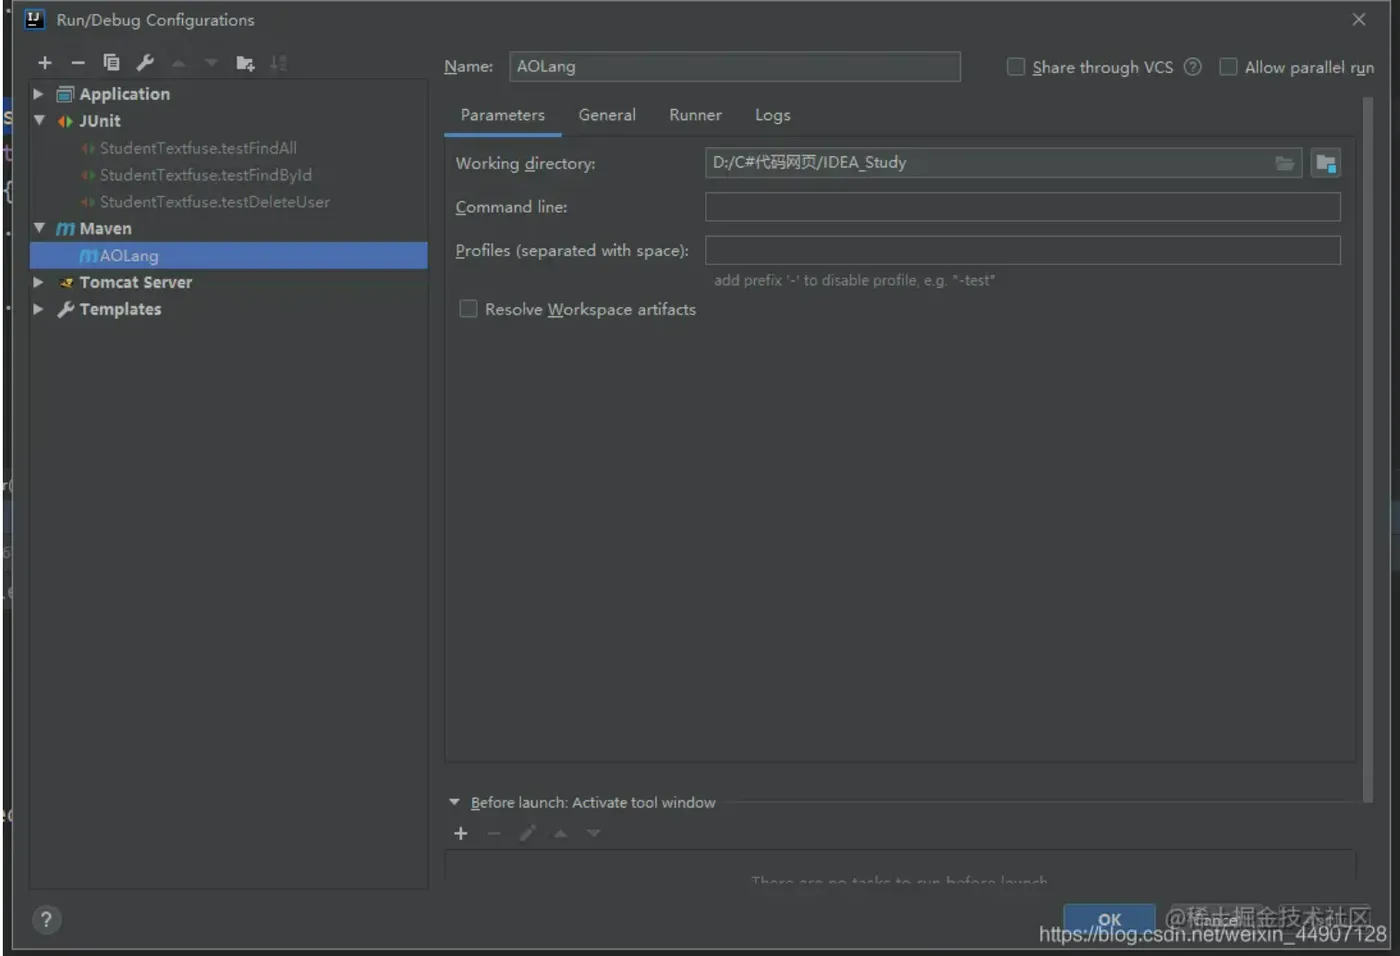The width and height of the screenshot is (1400, 956).
Task: Move before launch task up
Action: tap(561, 833)
